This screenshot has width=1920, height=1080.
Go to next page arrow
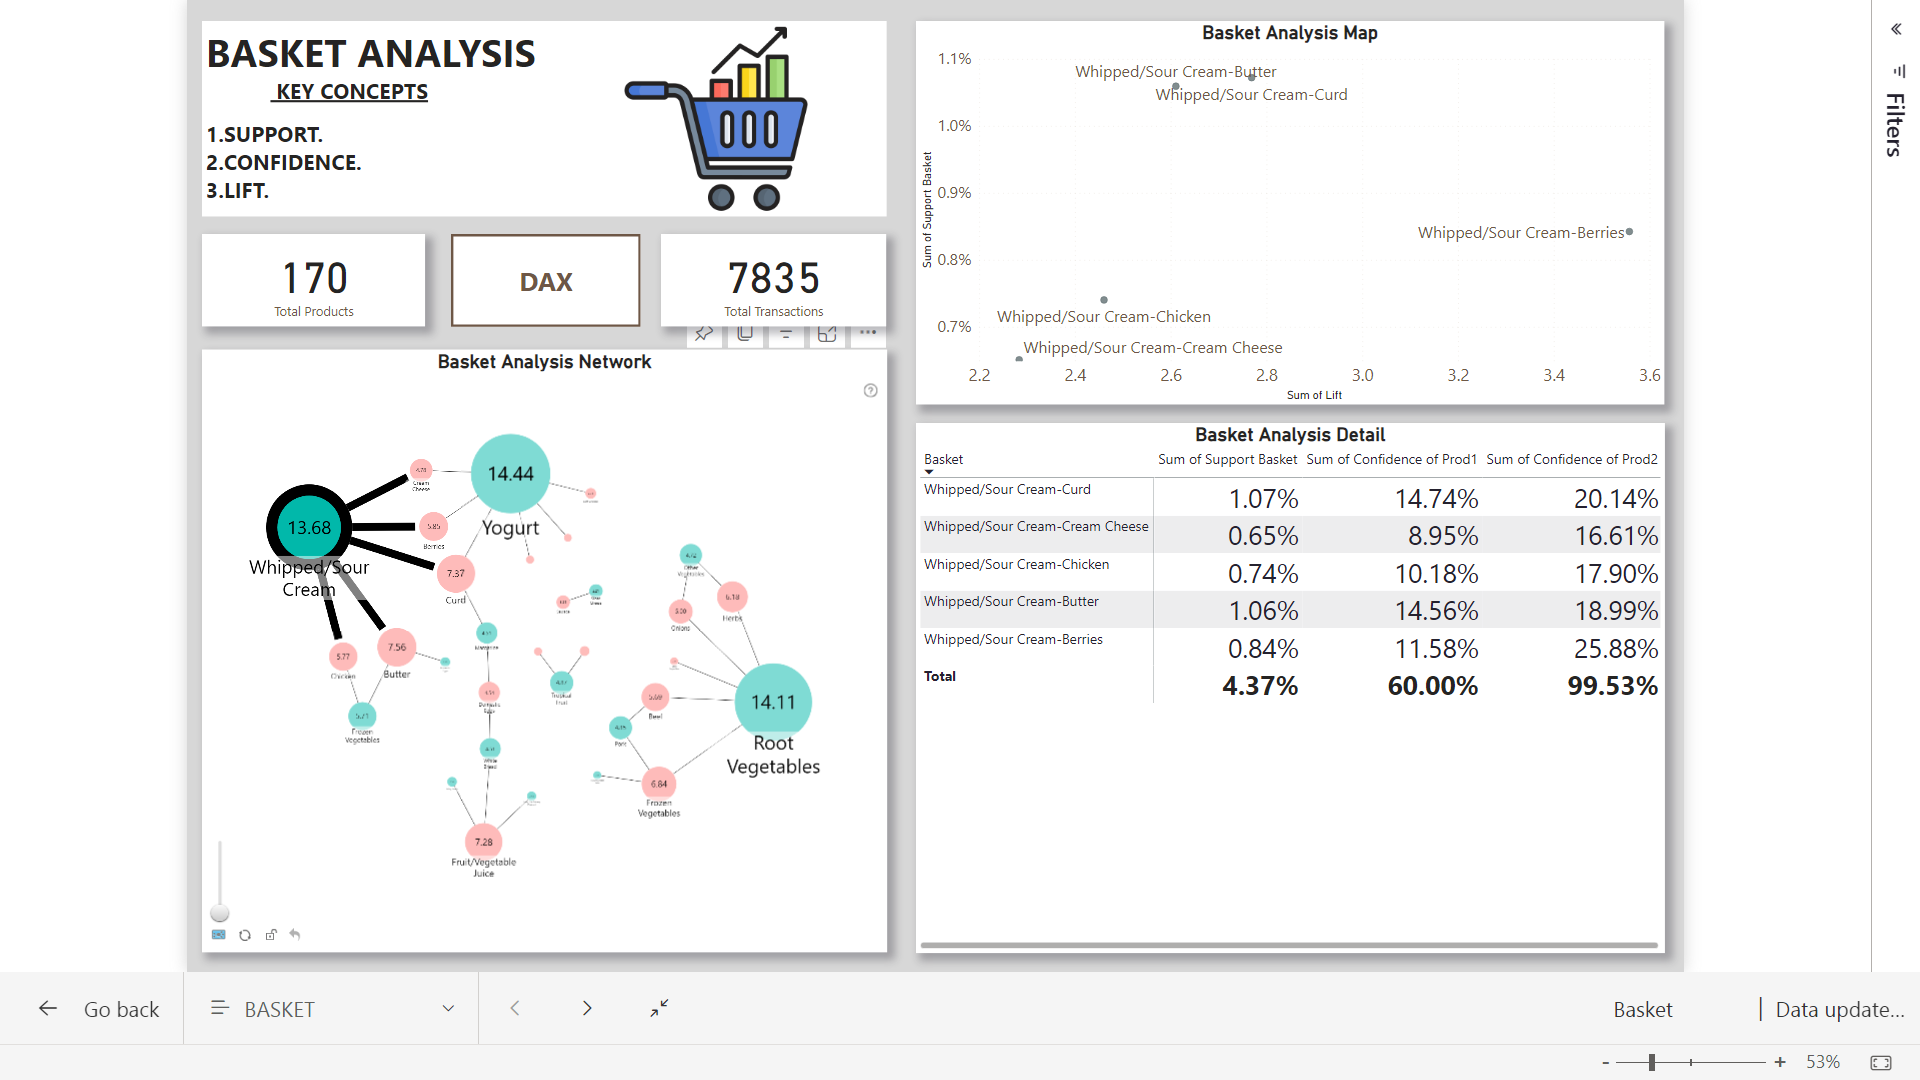click(587, 1009)
